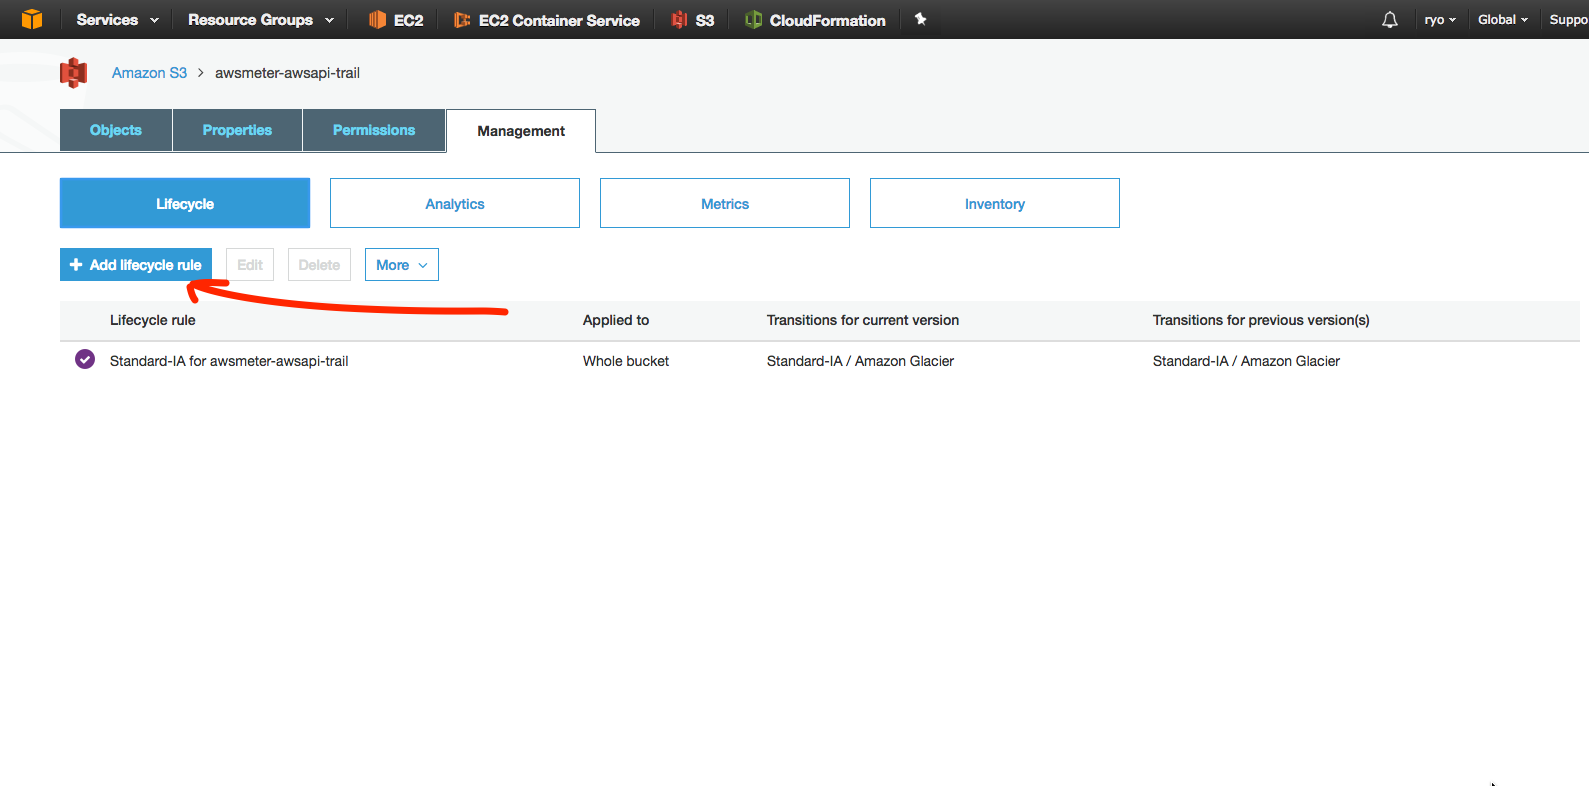
Task: Expand the Services menu
Action: 117,20
